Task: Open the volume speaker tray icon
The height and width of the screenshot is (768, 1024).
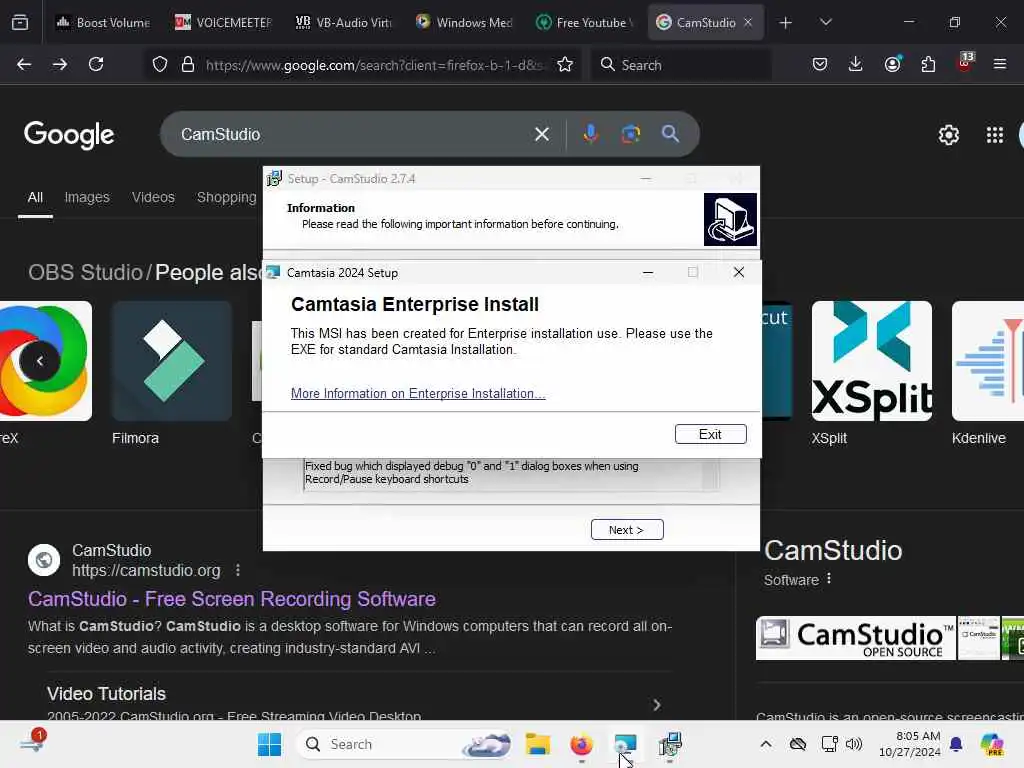Action: coord(854,744)
